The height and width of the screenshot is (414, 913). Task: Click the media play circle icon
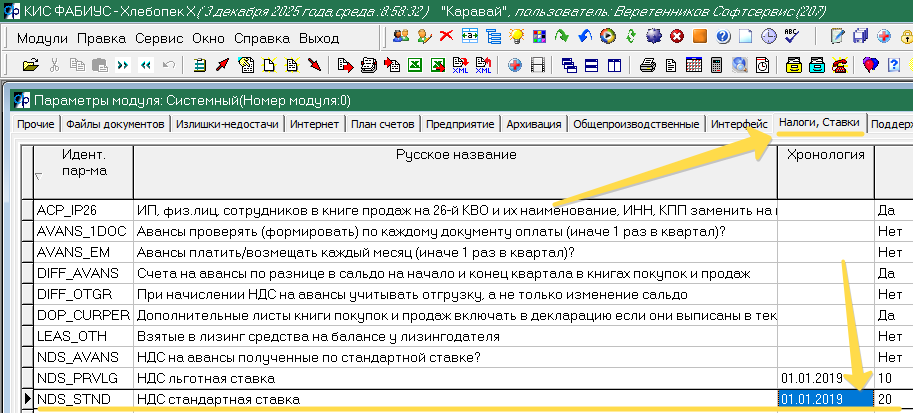608,36
